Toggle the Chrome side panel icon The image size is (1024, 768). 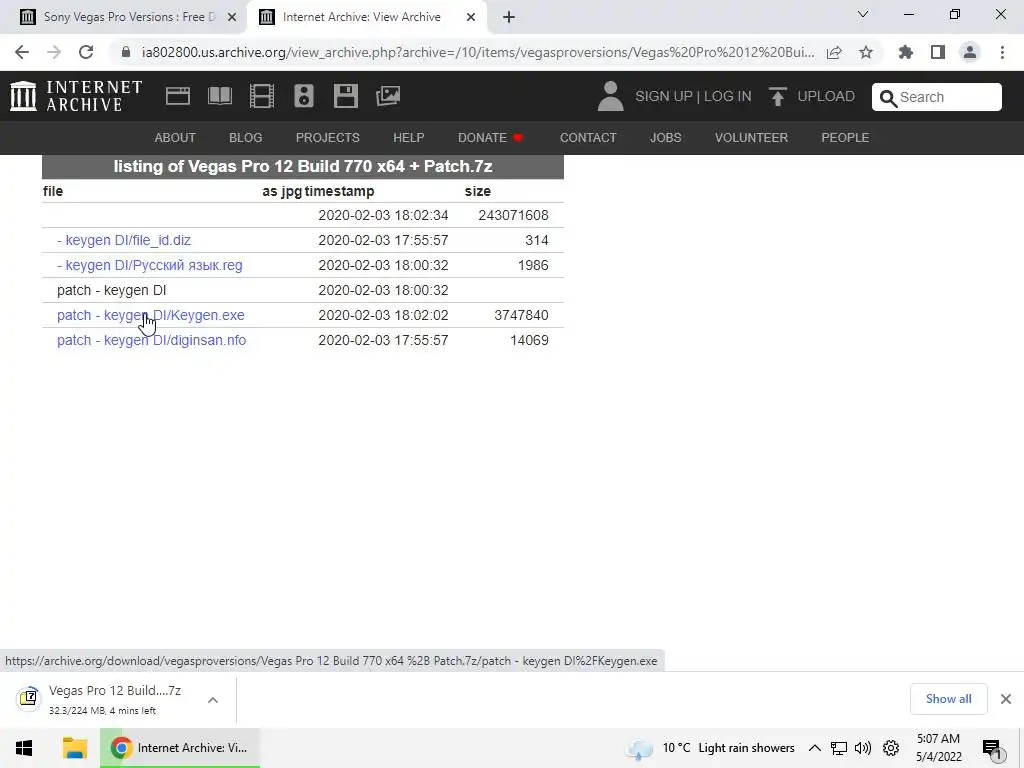(938, 52)
